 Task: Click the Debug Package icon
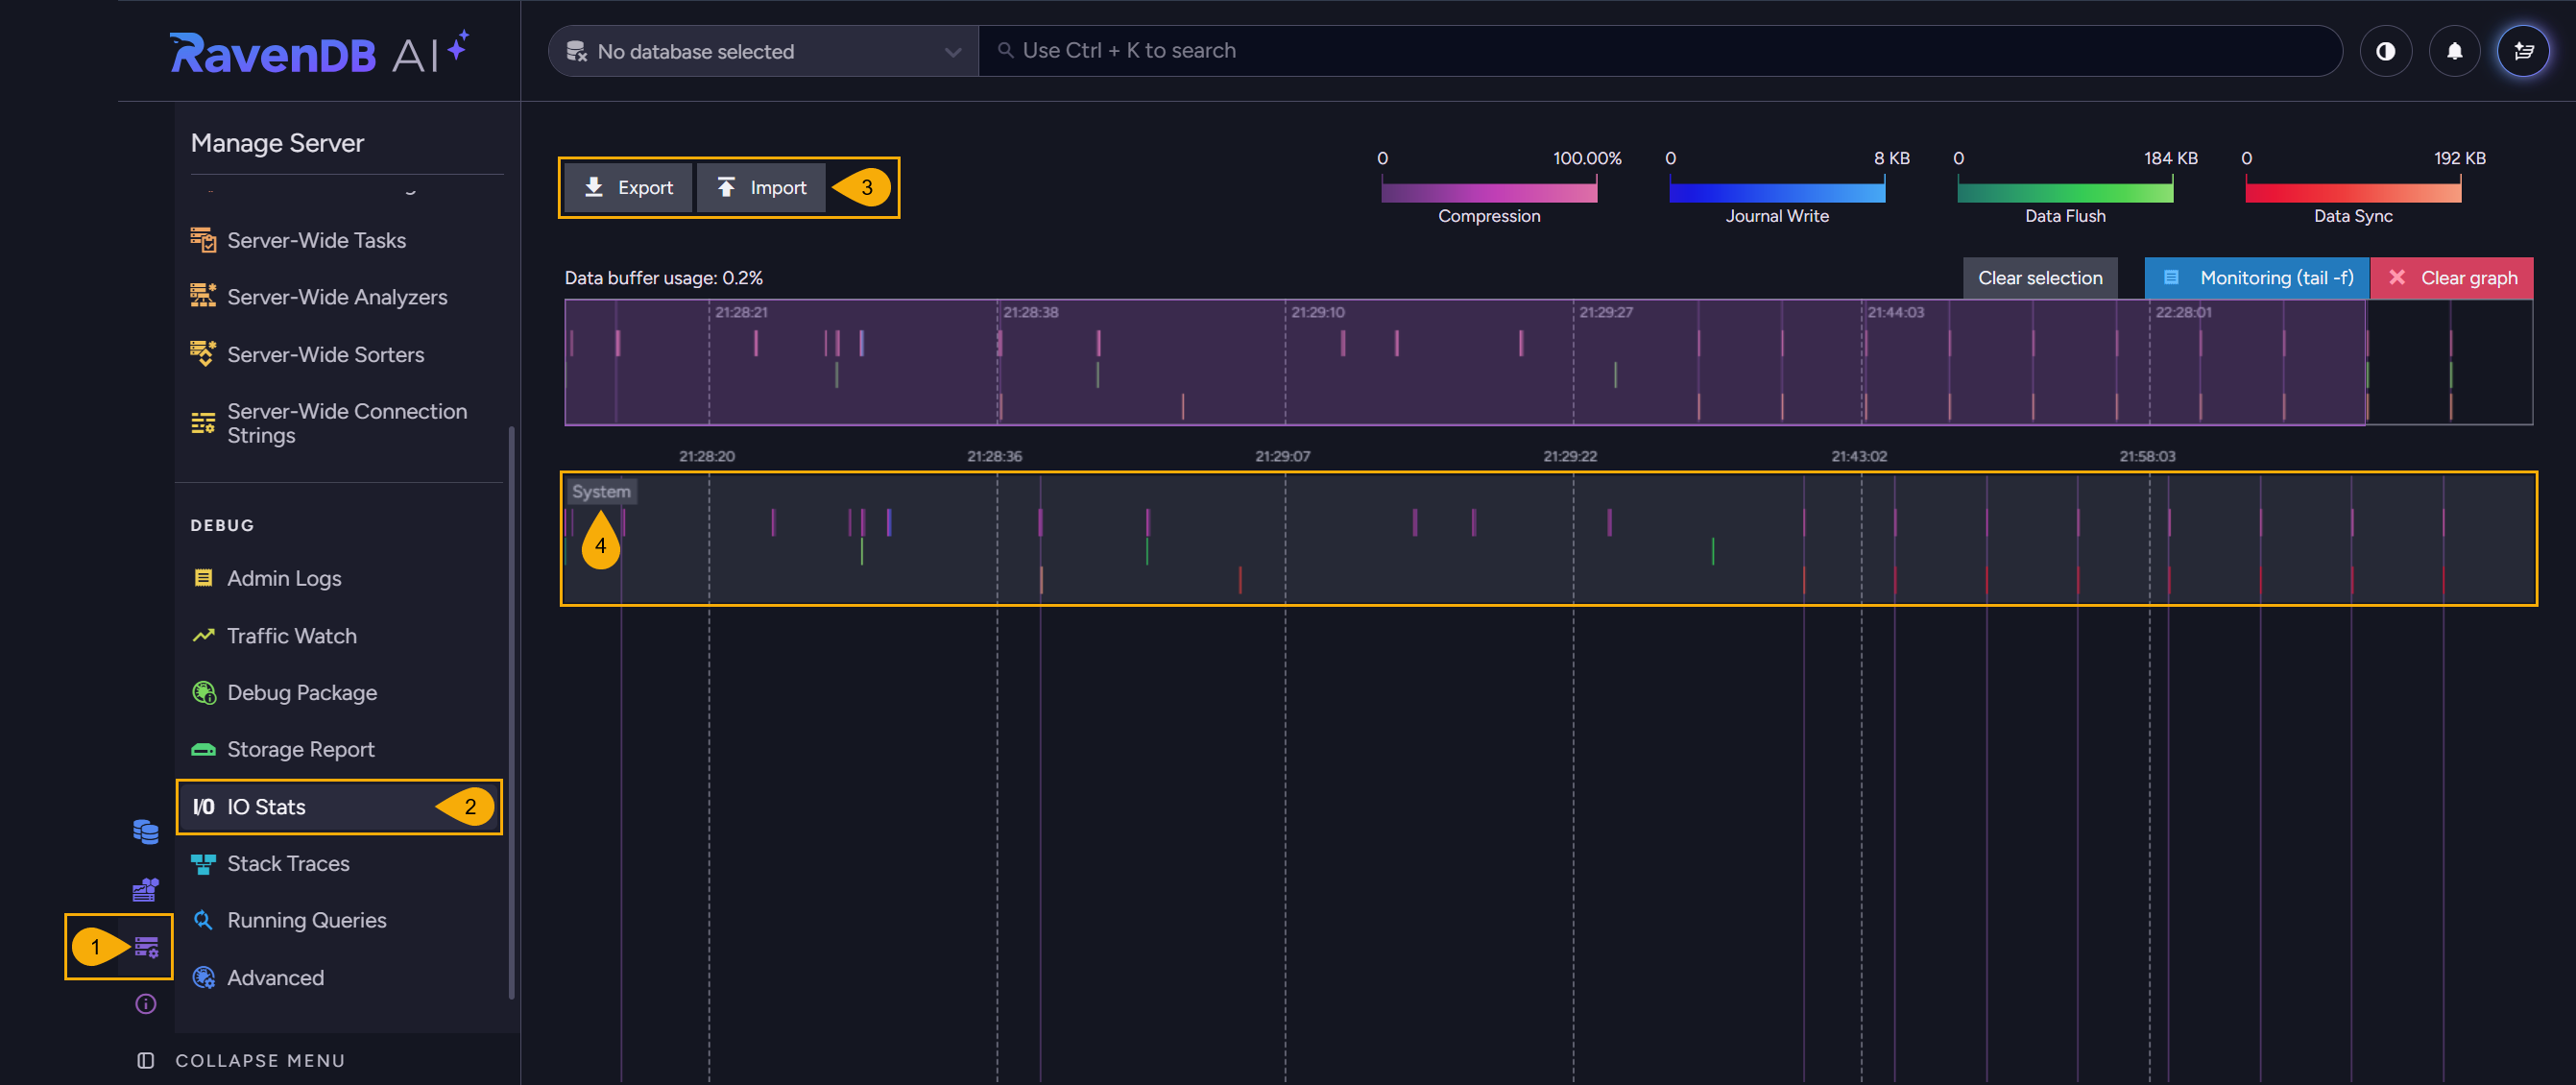pyautogui.click(x=204, y=692)
